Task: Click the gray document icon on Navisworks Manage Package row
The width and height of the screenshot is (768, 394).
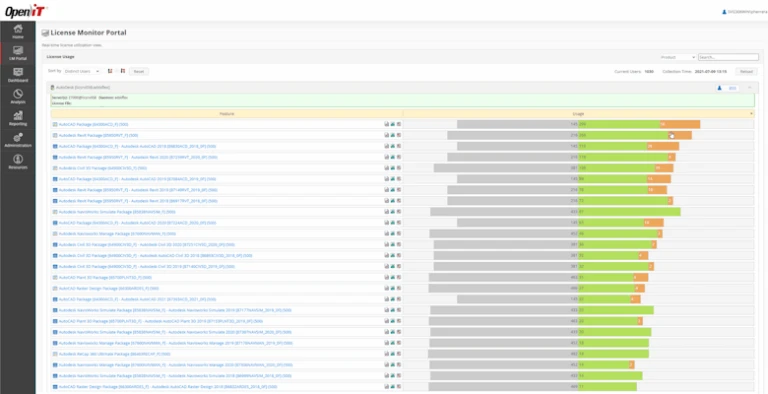Action: click(386, 234)
